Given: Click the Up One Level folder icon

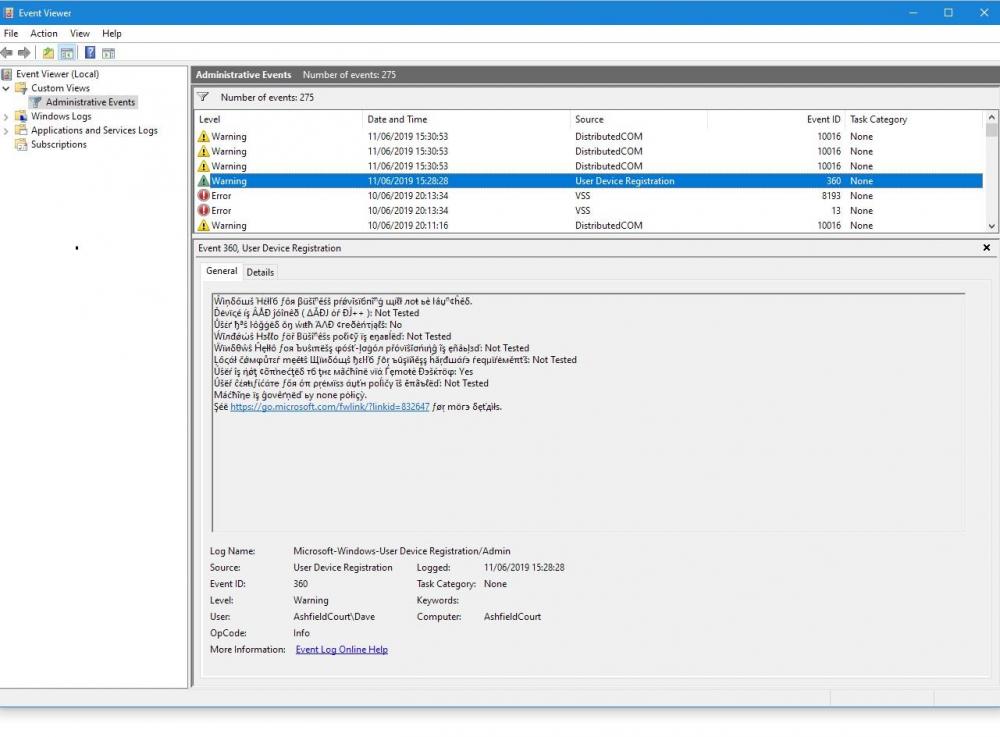Looking at the screenshot, I should pos(48,53).
